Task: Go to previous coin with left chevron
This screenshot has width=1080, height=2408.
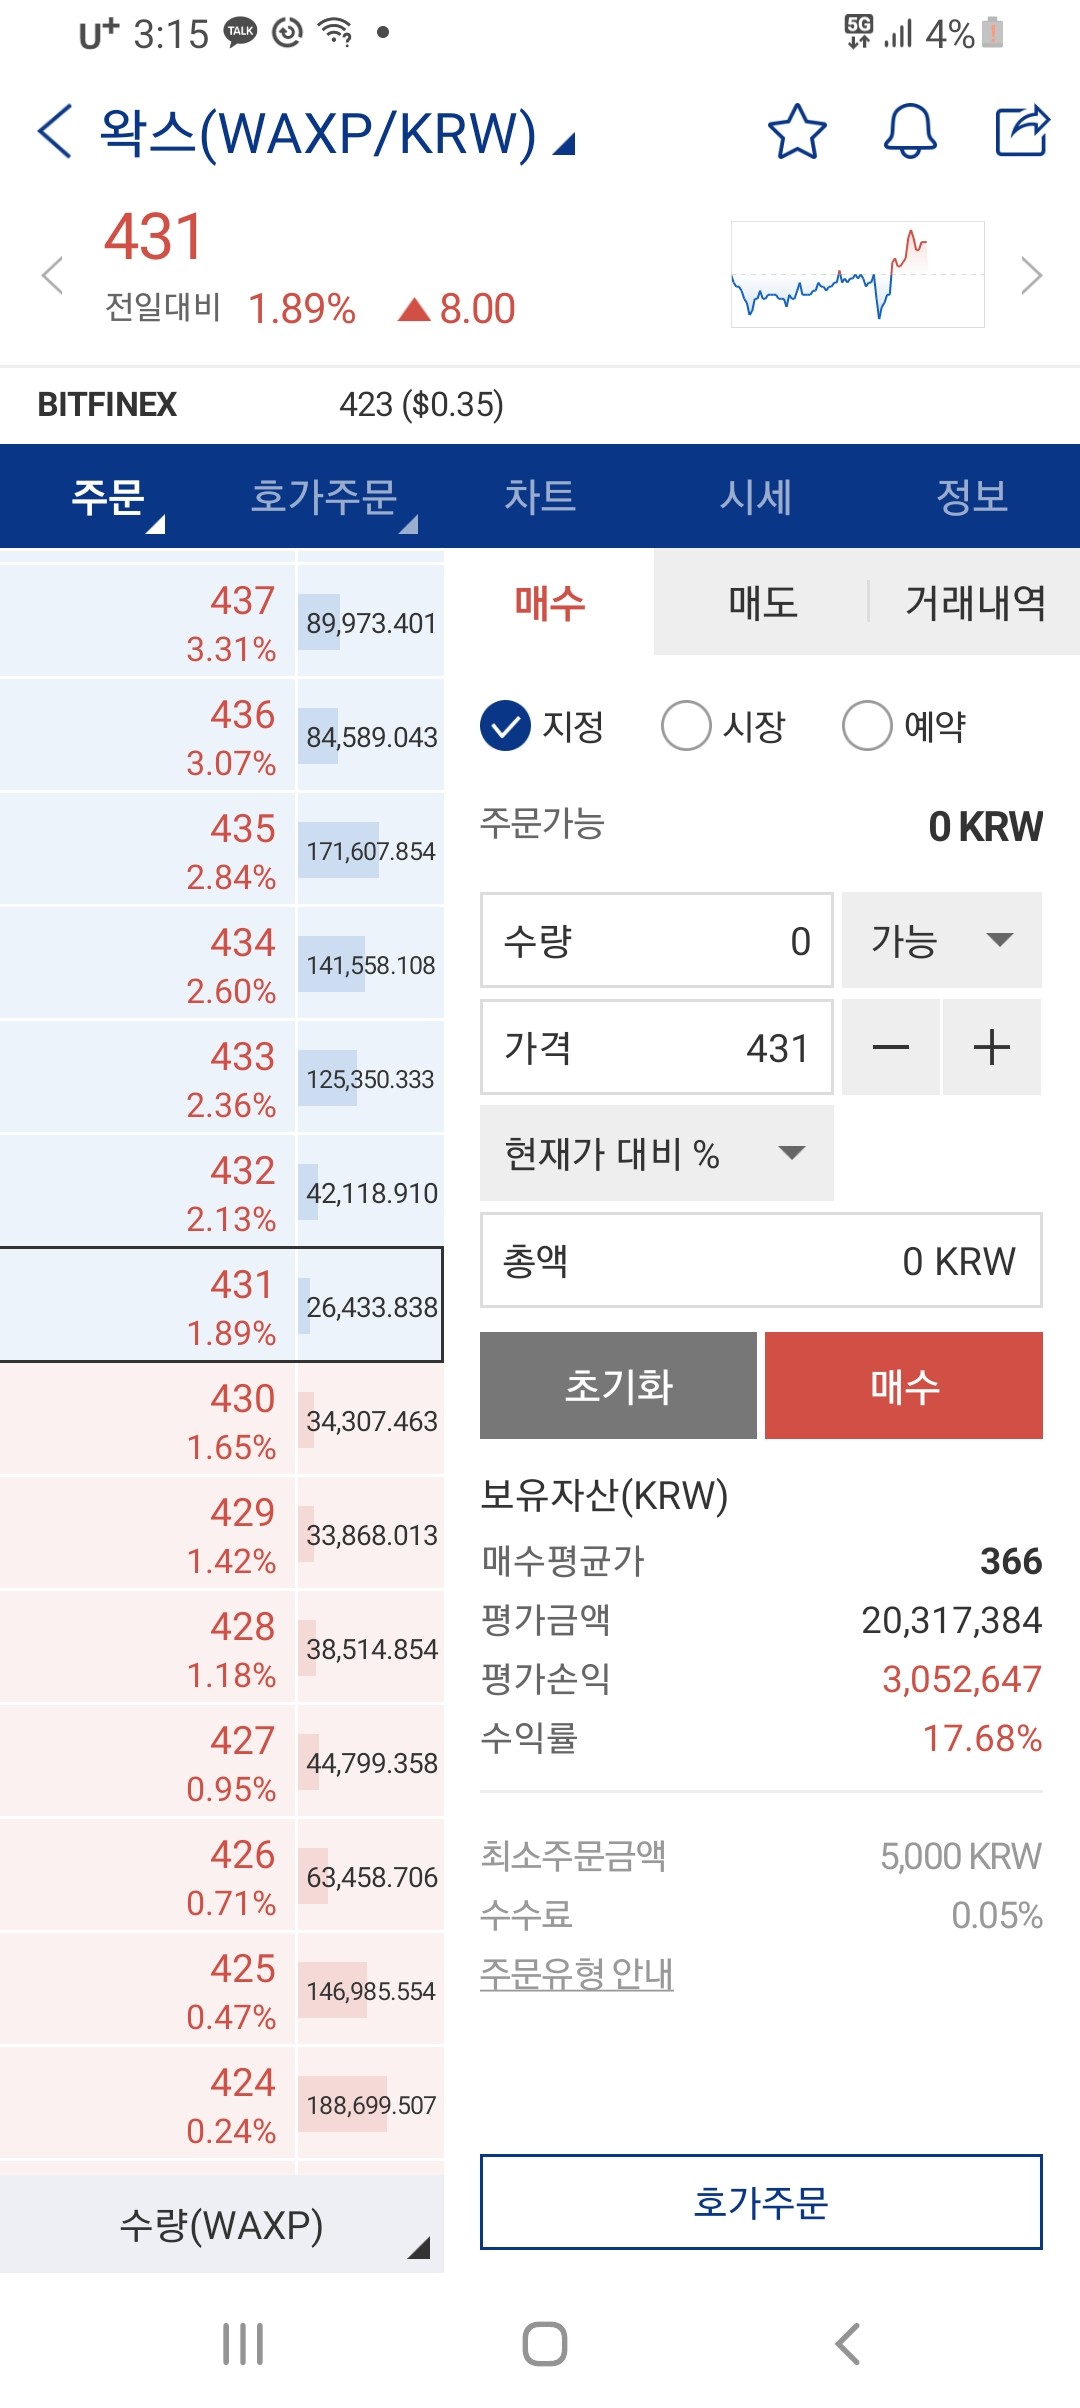Action: pyautogui.click(x=52, y=276)
